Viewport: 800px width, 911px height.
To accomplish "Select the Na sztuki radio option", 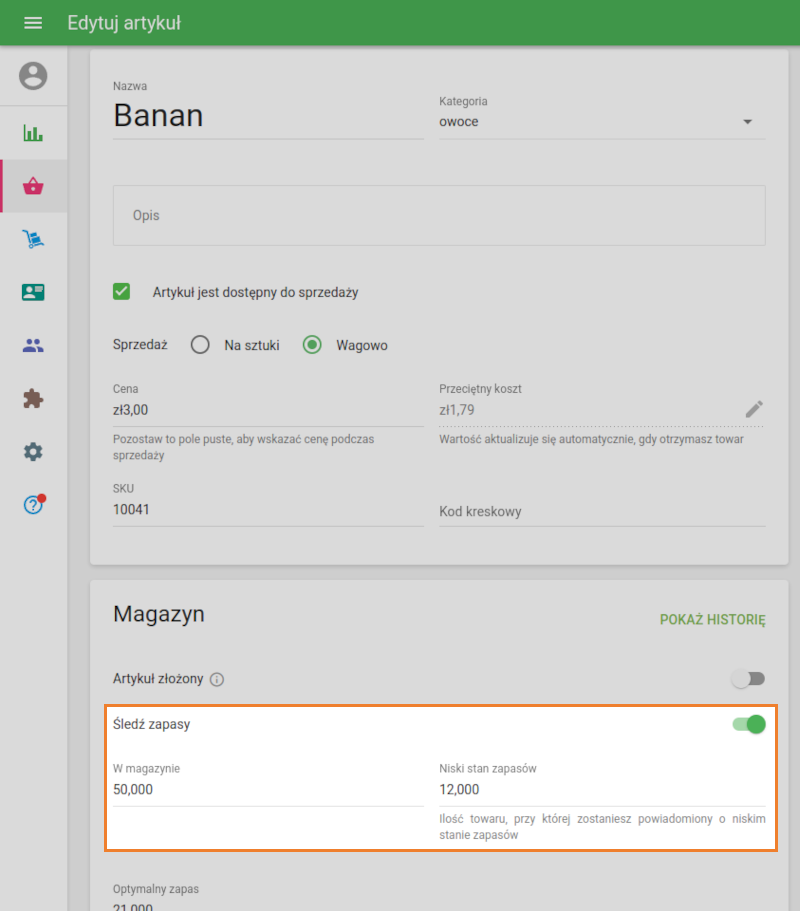I will click(200, 345).
